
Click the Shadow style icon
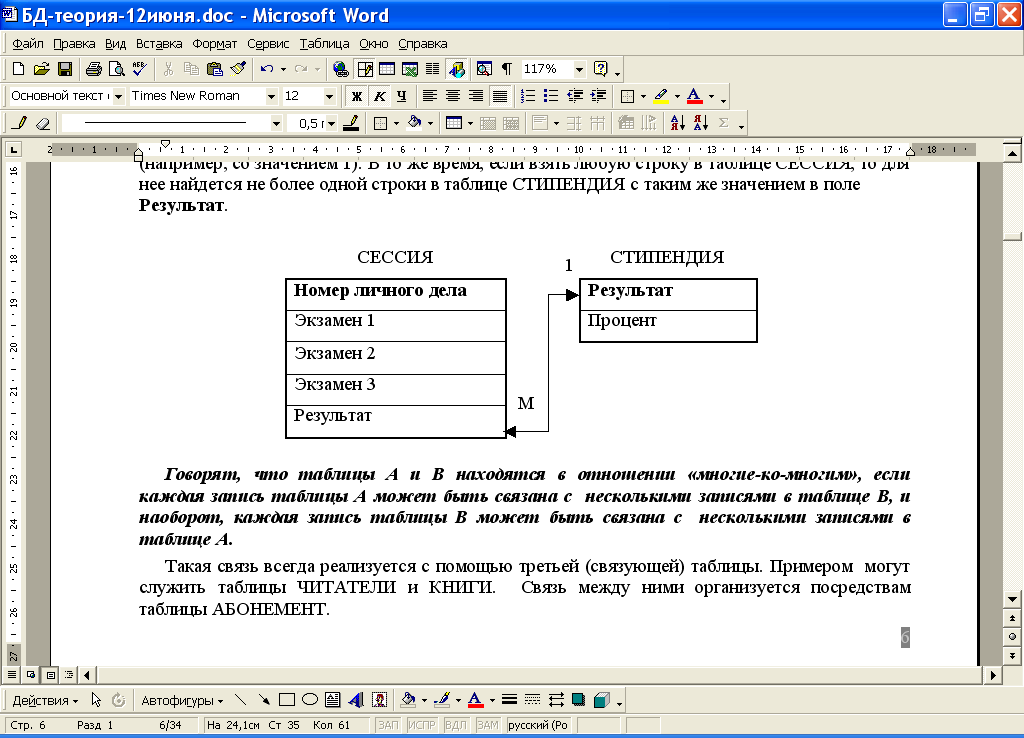(579, 700)
